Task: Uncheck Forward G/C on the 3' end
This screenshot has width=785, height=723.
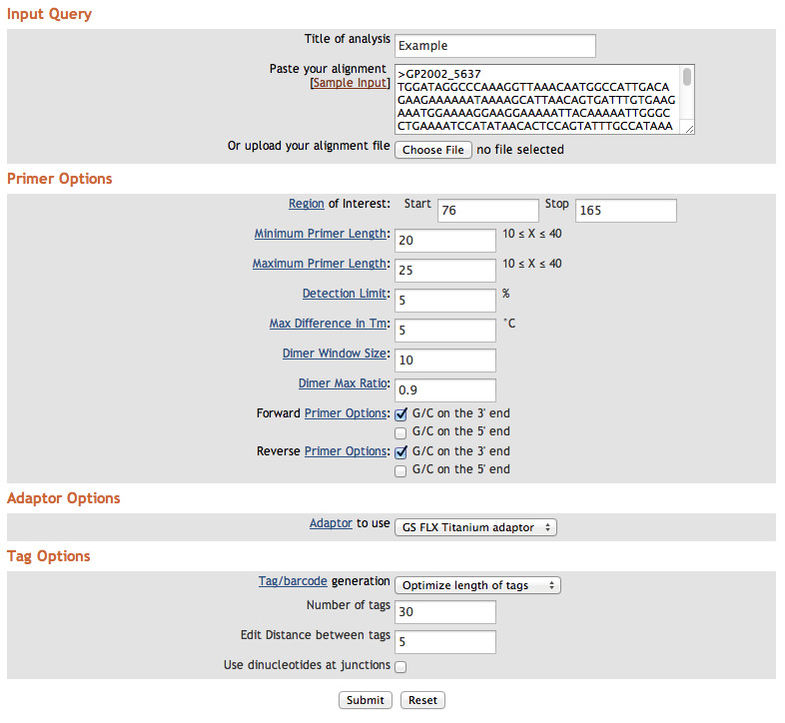Action: 401,414
